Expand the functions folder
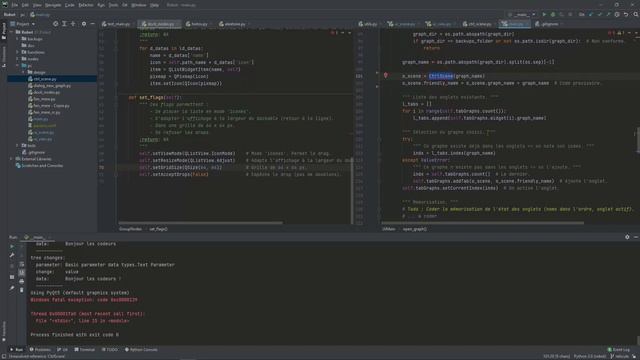The height and width of the screenshot is (360, 640). pyautogui.click(x=18, y=52)
